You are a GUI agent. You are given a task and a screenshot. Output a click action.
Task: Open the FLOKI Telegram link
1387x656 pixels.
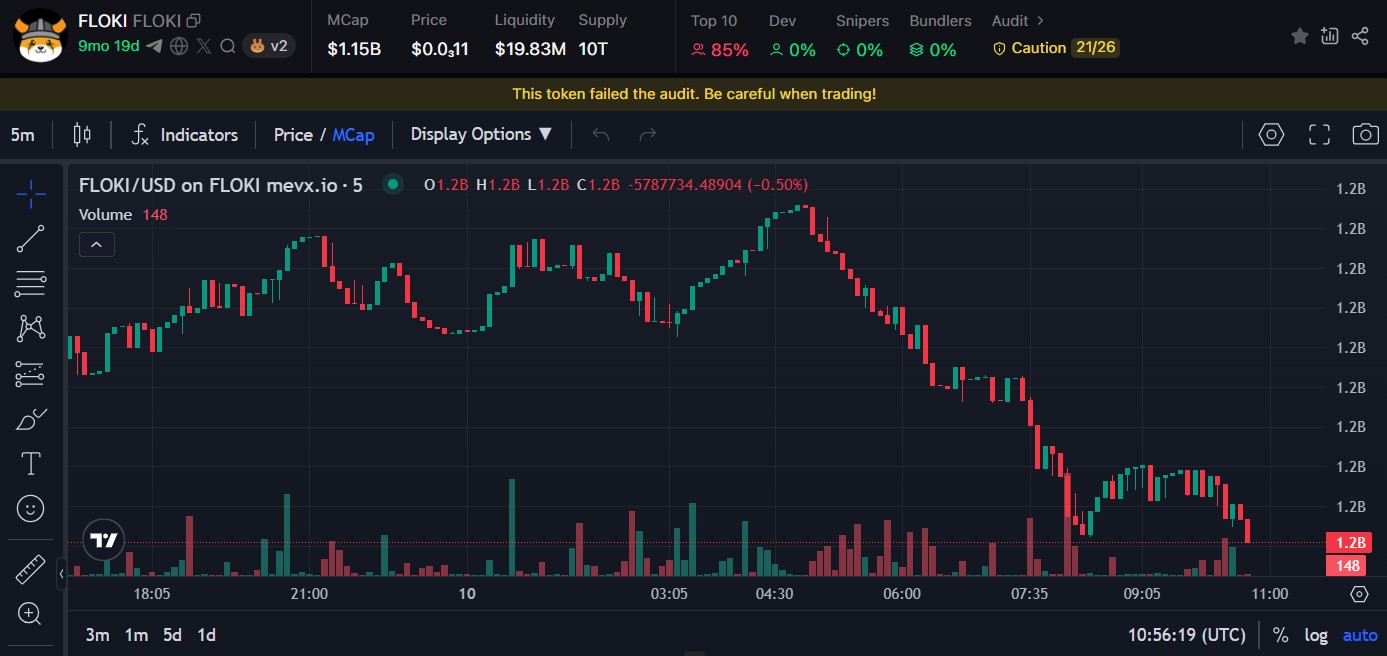point(154,46)
